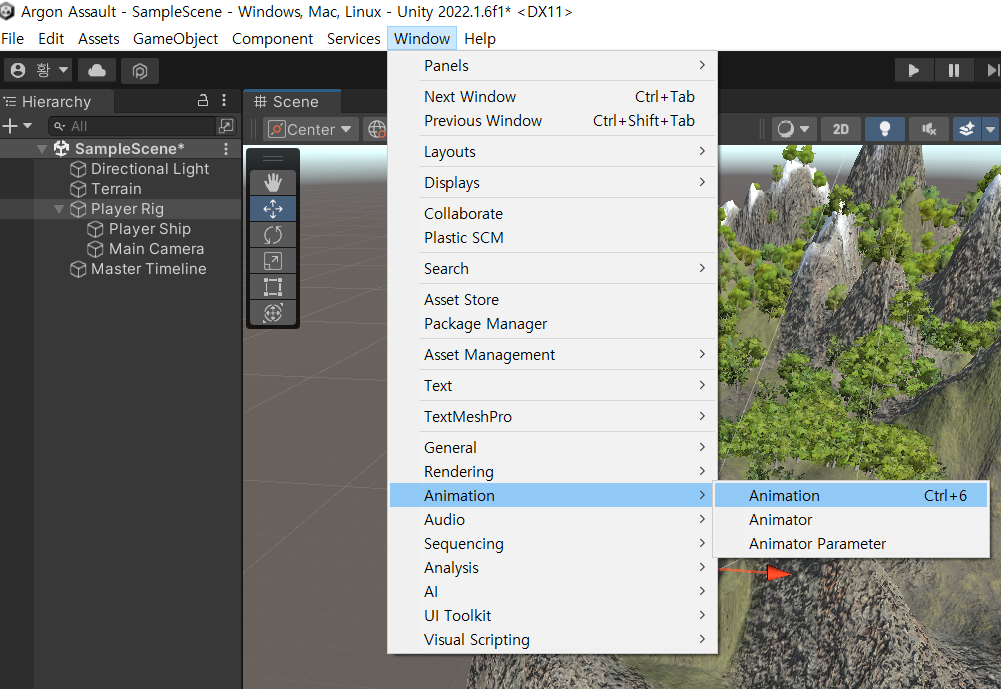This screenshot has height=689, width=1001.
Task: Open the File menu
Action: click(13, 39)
